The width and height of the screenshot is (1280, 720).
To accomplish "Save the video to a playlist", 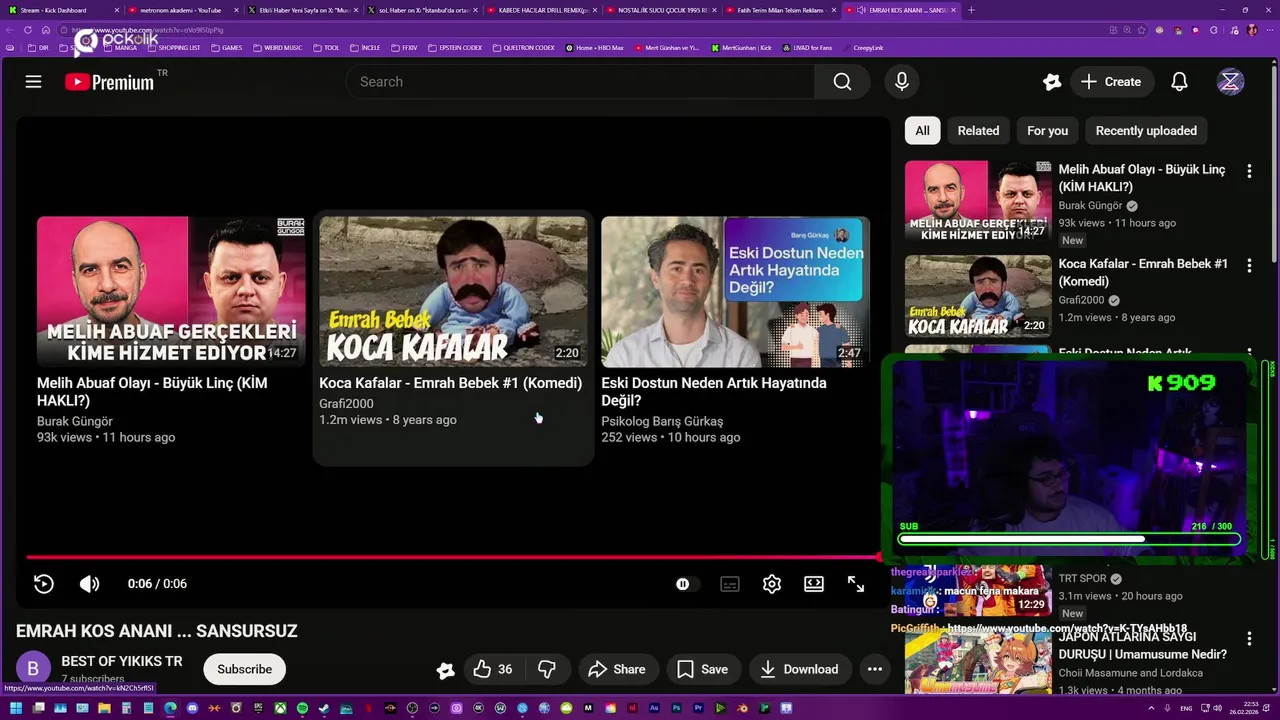I will point(702,669).
